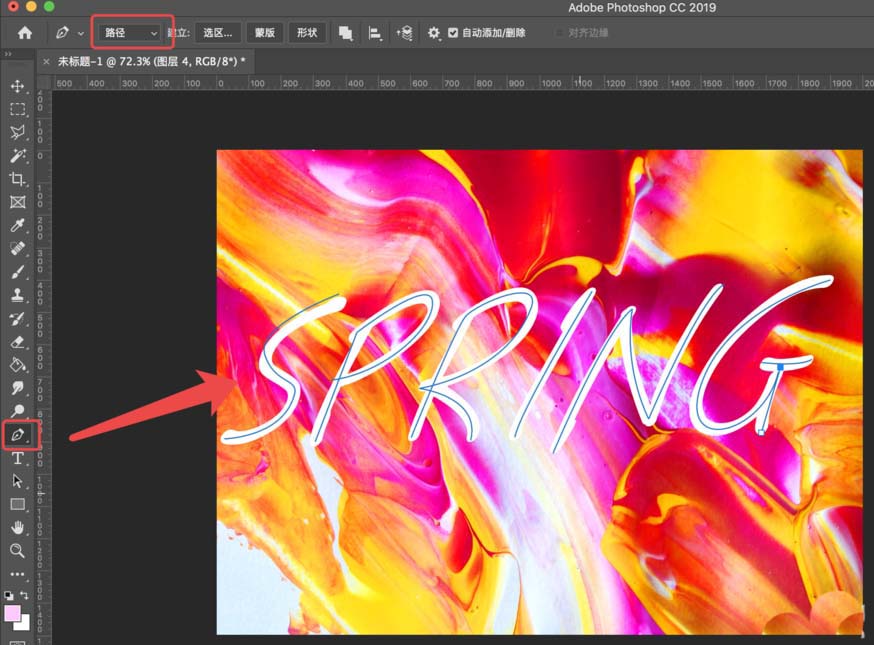Select the Rectangular Marquee tool
This screenshot has height=645, width=874.
pyautogui.click(x=17, y=110)
